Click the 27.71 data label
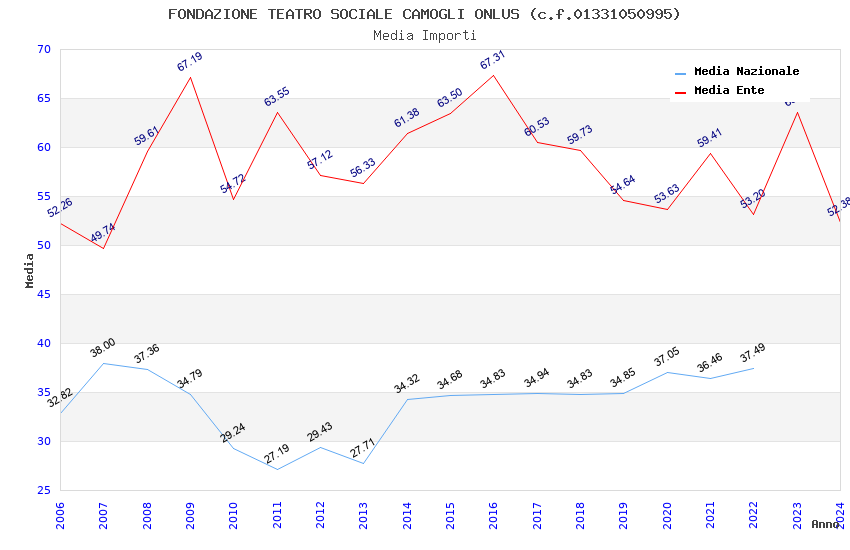This screenshot has width=850, height=550. [363, 448]
